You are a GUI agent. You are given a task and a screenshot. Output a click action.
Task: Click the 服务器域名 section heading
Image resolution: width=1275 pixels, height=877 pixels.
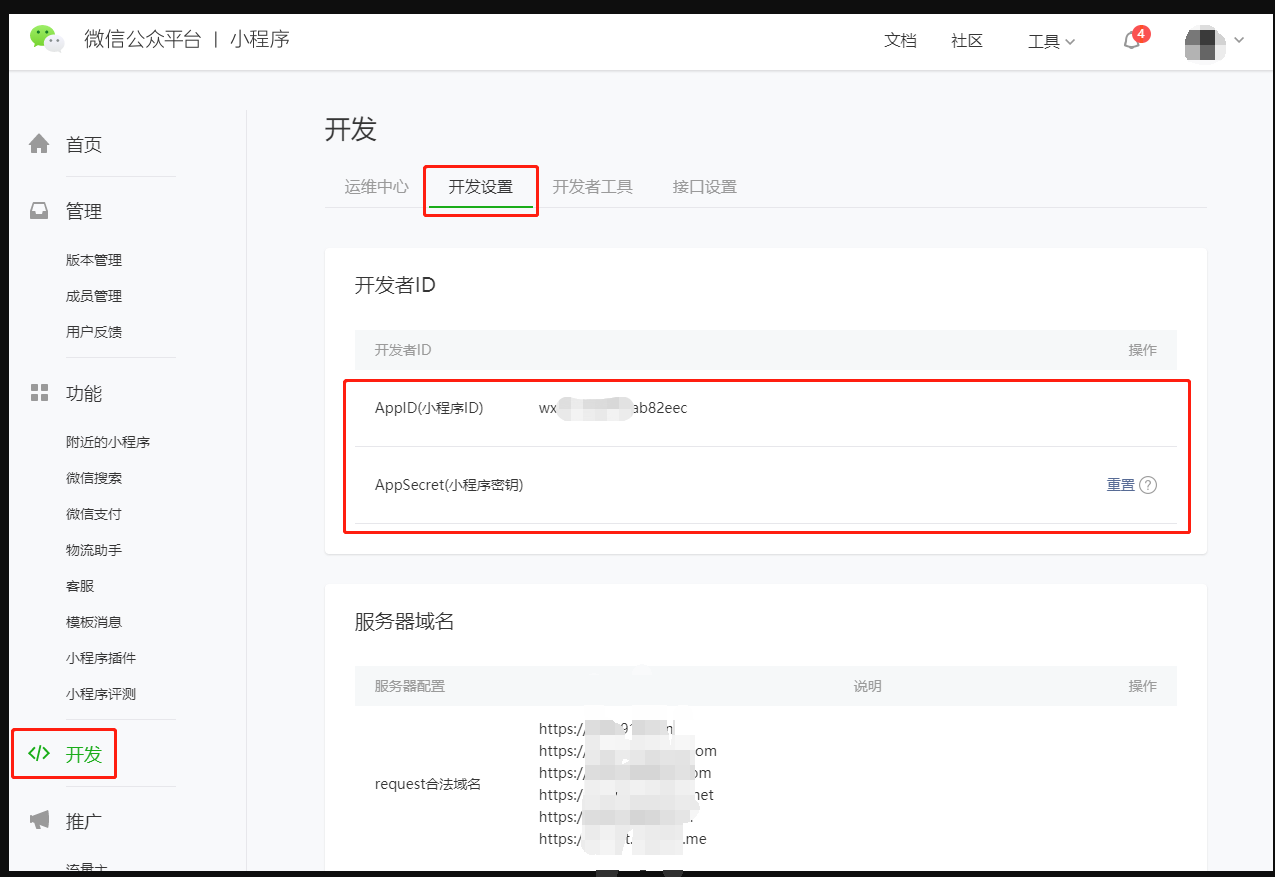click(x=405, y=621)
